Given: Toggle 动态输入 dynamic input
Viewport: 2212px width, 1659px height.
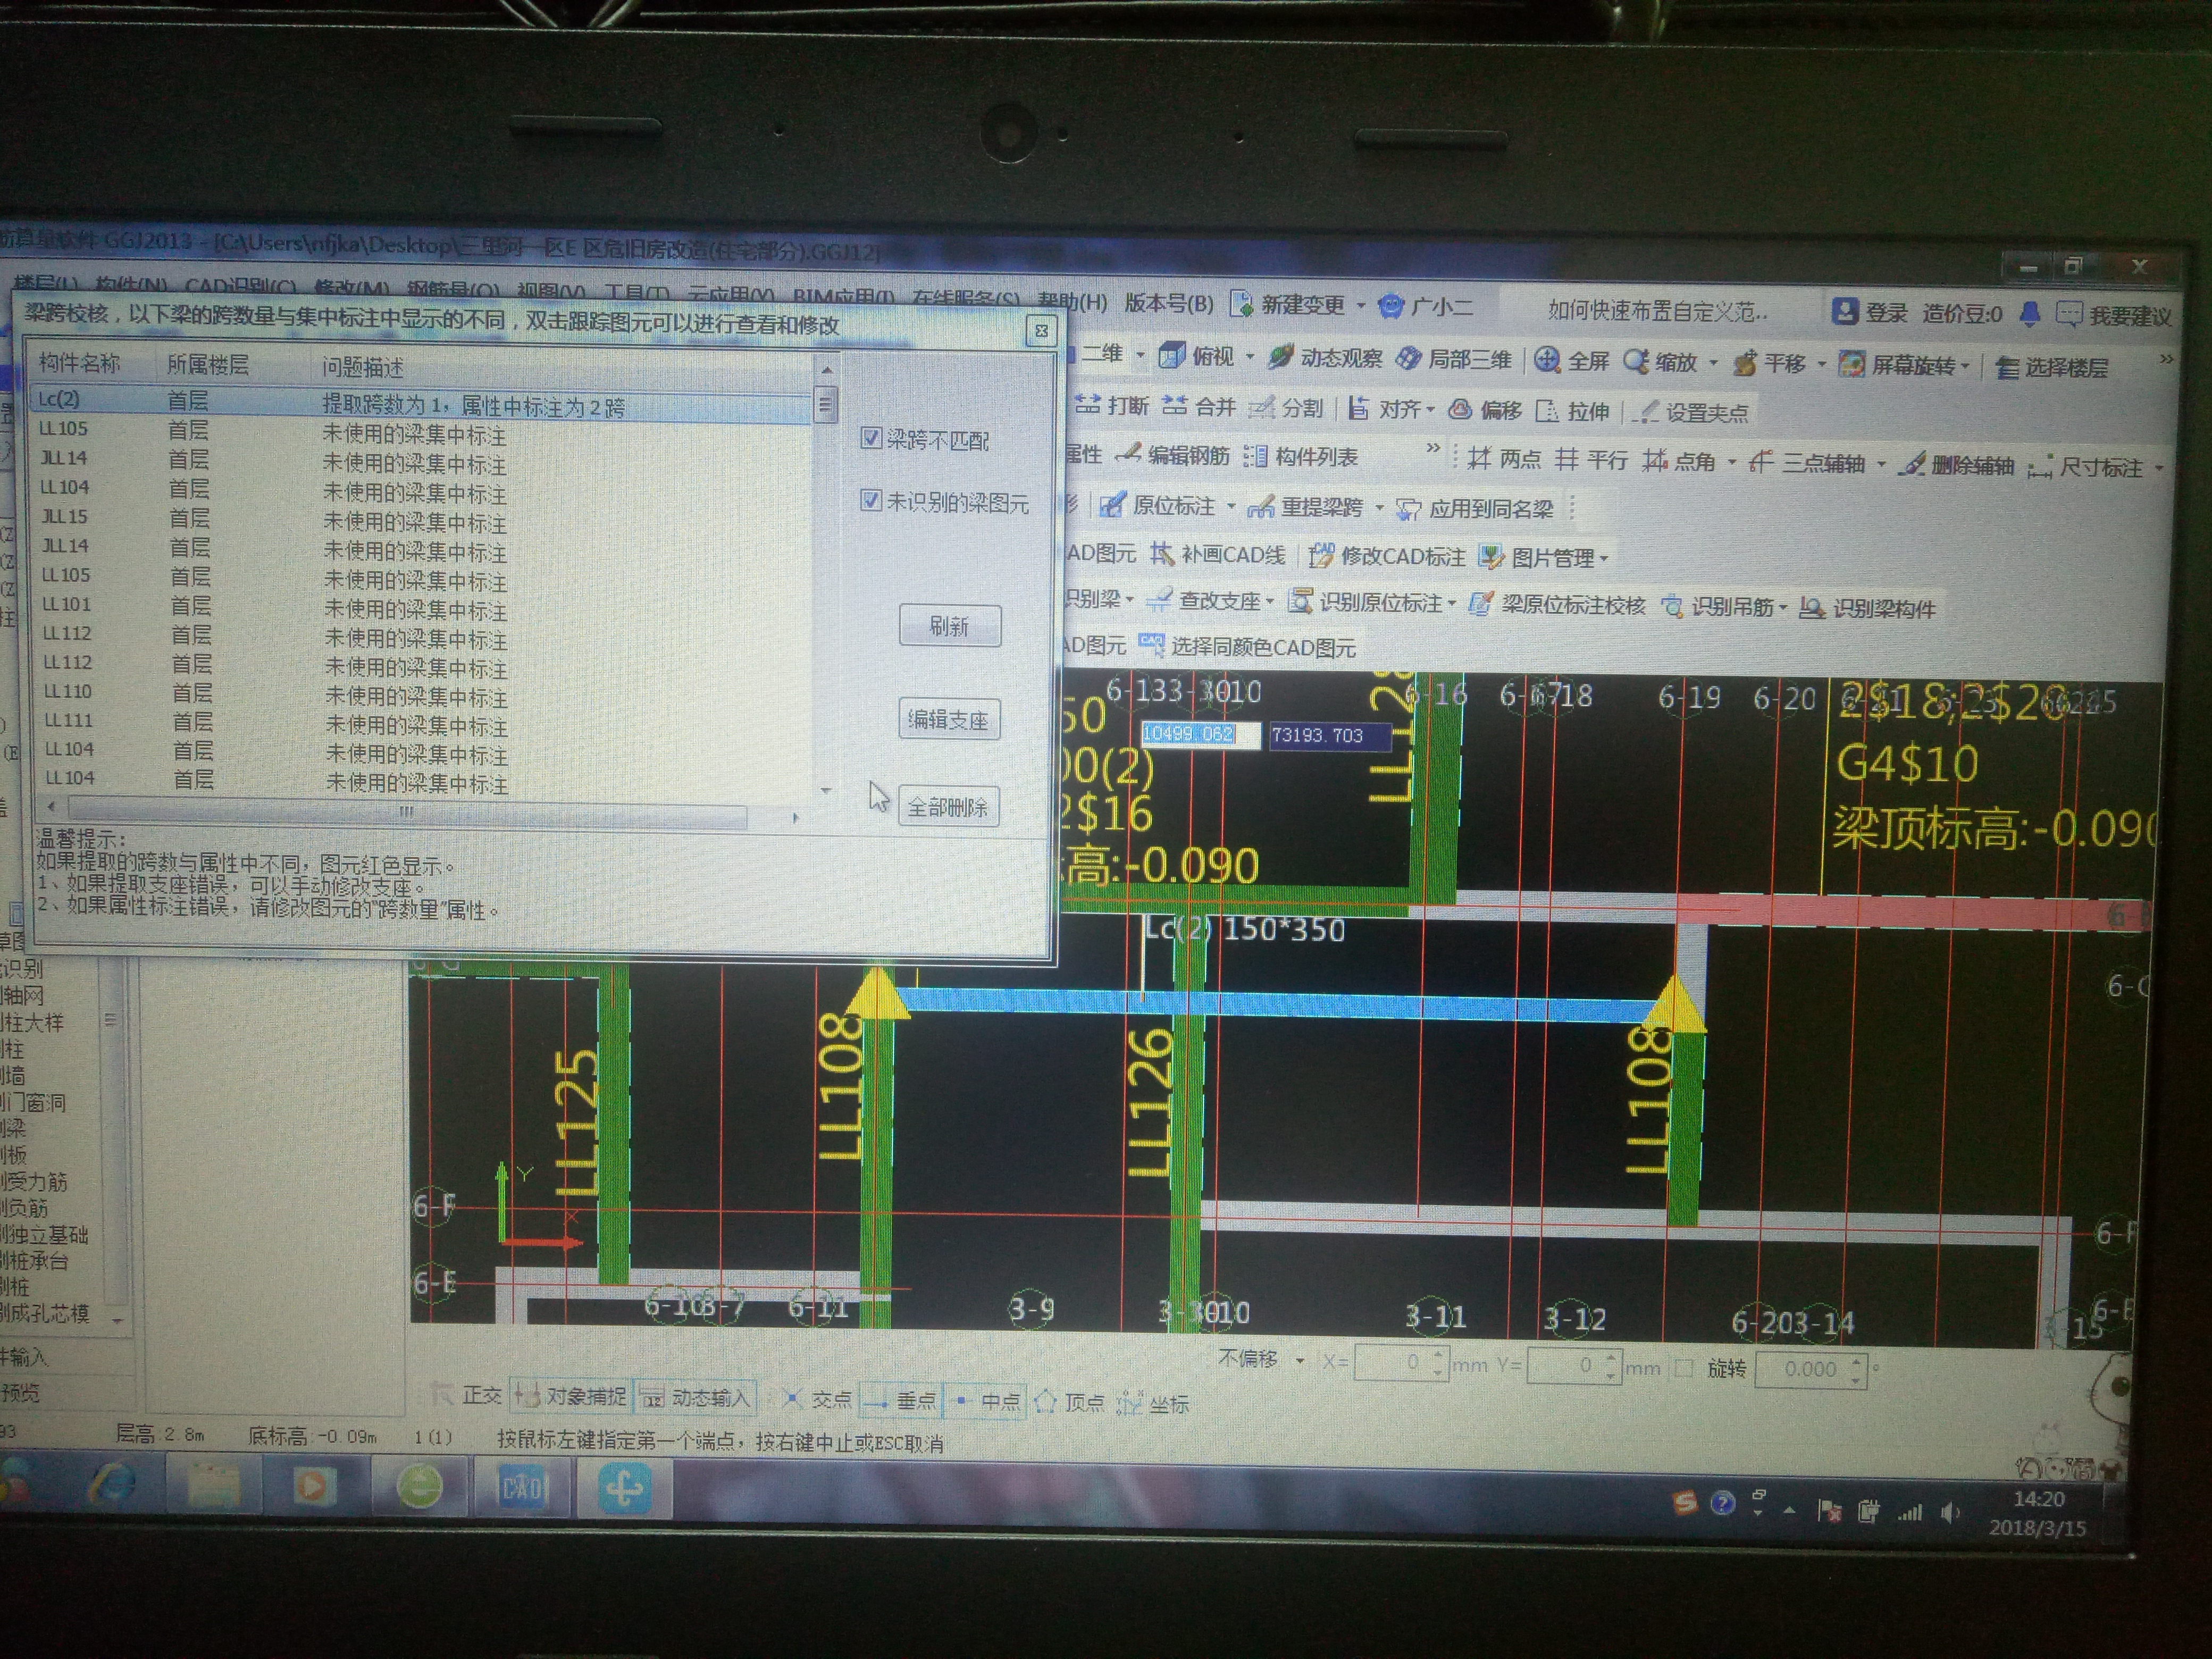Looking at the screenshot, I should pyautogui.click(x=695, y=1397).
